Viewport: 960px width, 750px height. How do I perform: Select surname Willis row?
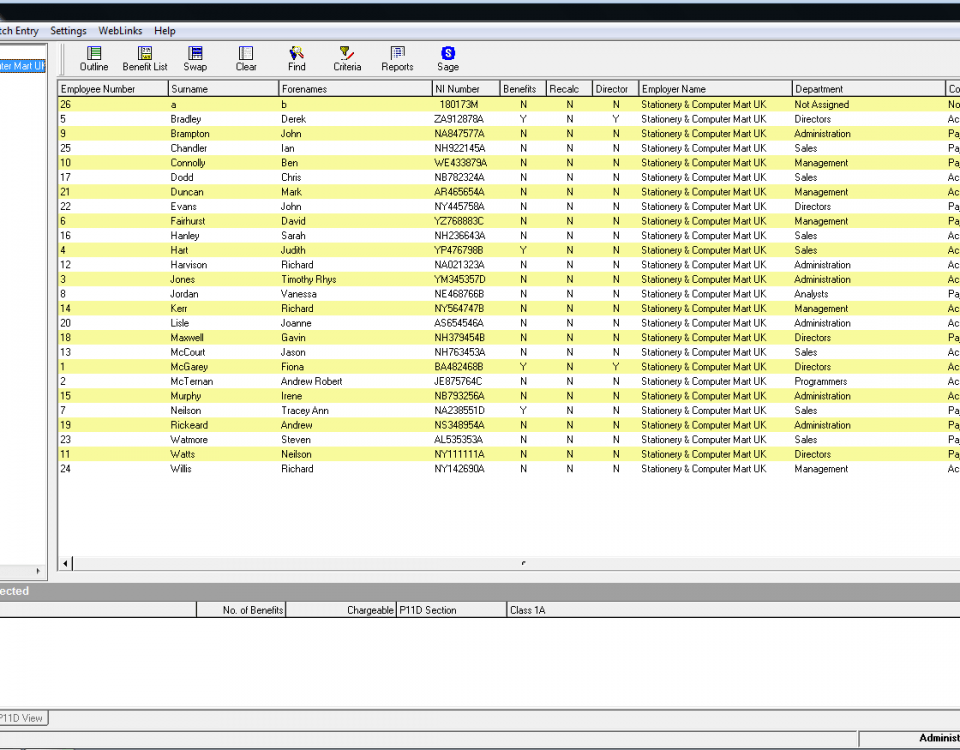pos(181,469)
